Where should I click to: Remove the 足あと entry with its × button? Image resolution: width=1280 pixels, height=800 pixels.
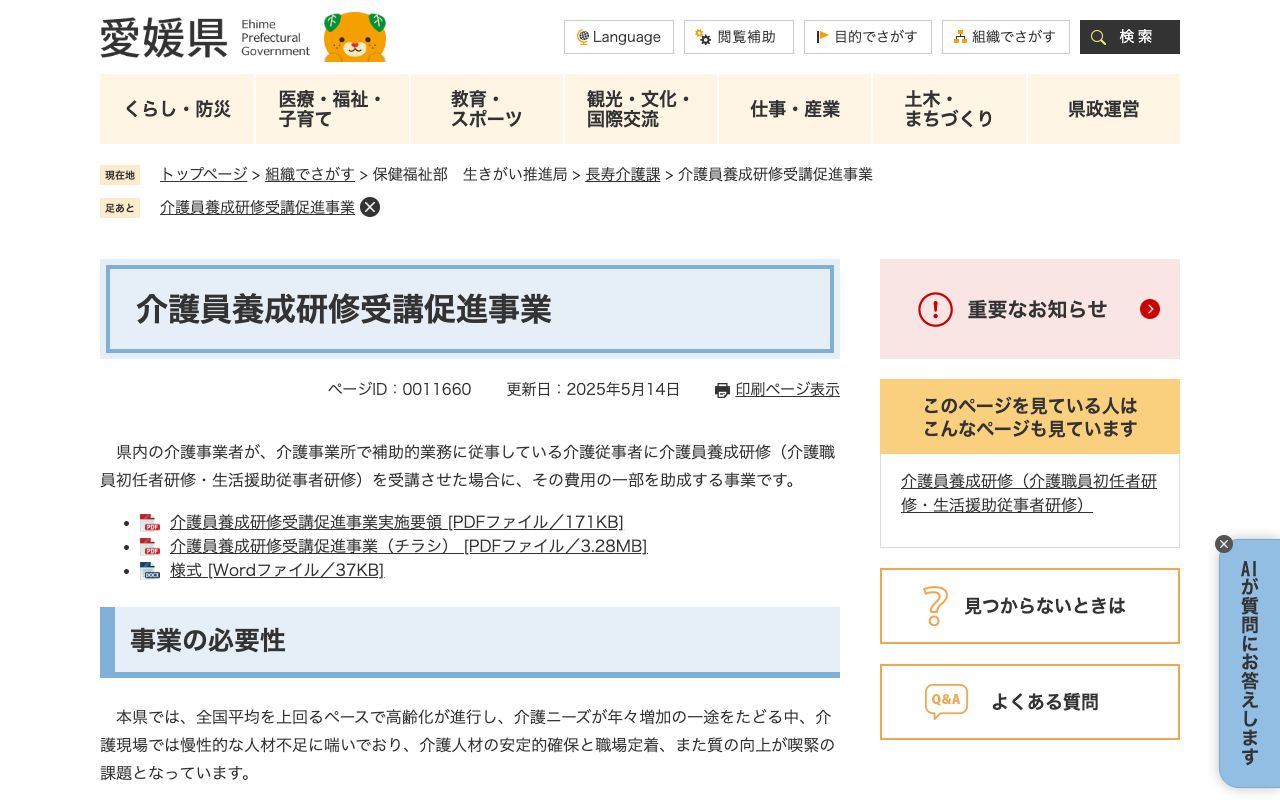(x=369, y=207)
